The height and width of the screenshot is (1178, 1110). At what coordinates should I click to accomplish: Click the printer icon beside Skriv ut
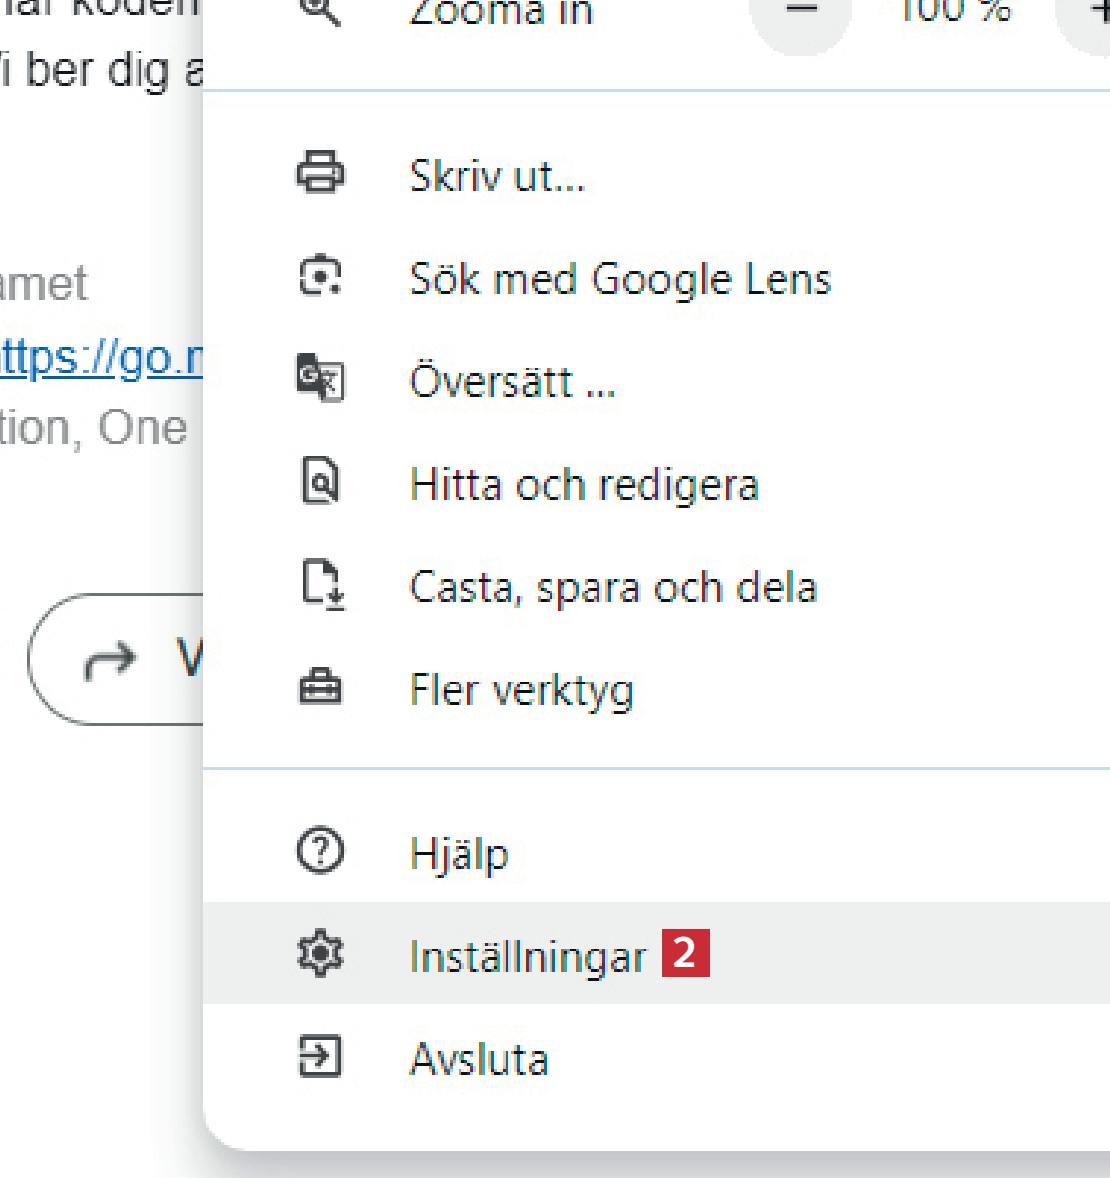tap(321, 174)
